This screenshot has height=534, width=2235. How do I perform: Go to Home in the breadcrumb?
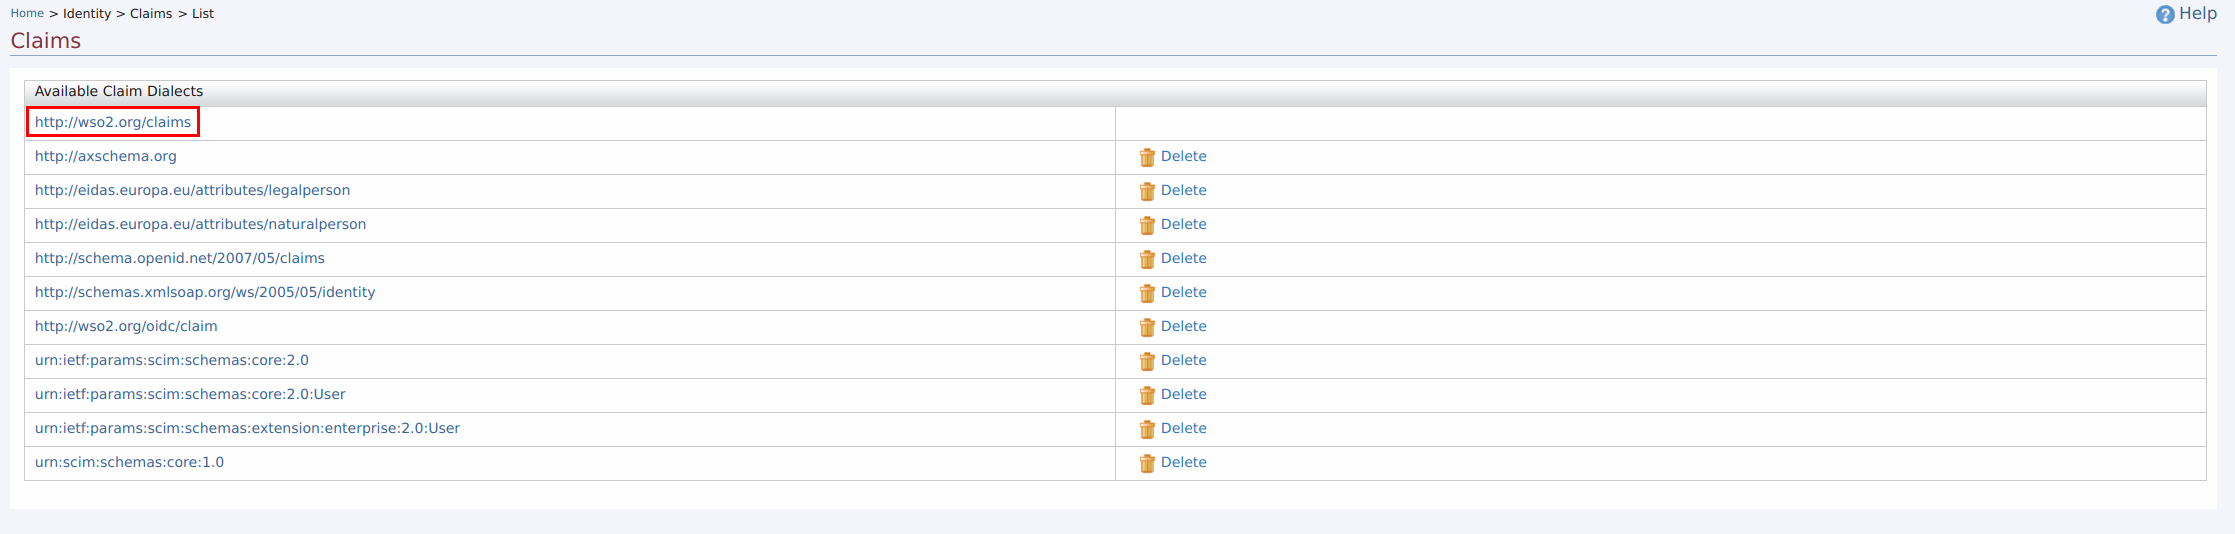(27, 13)
